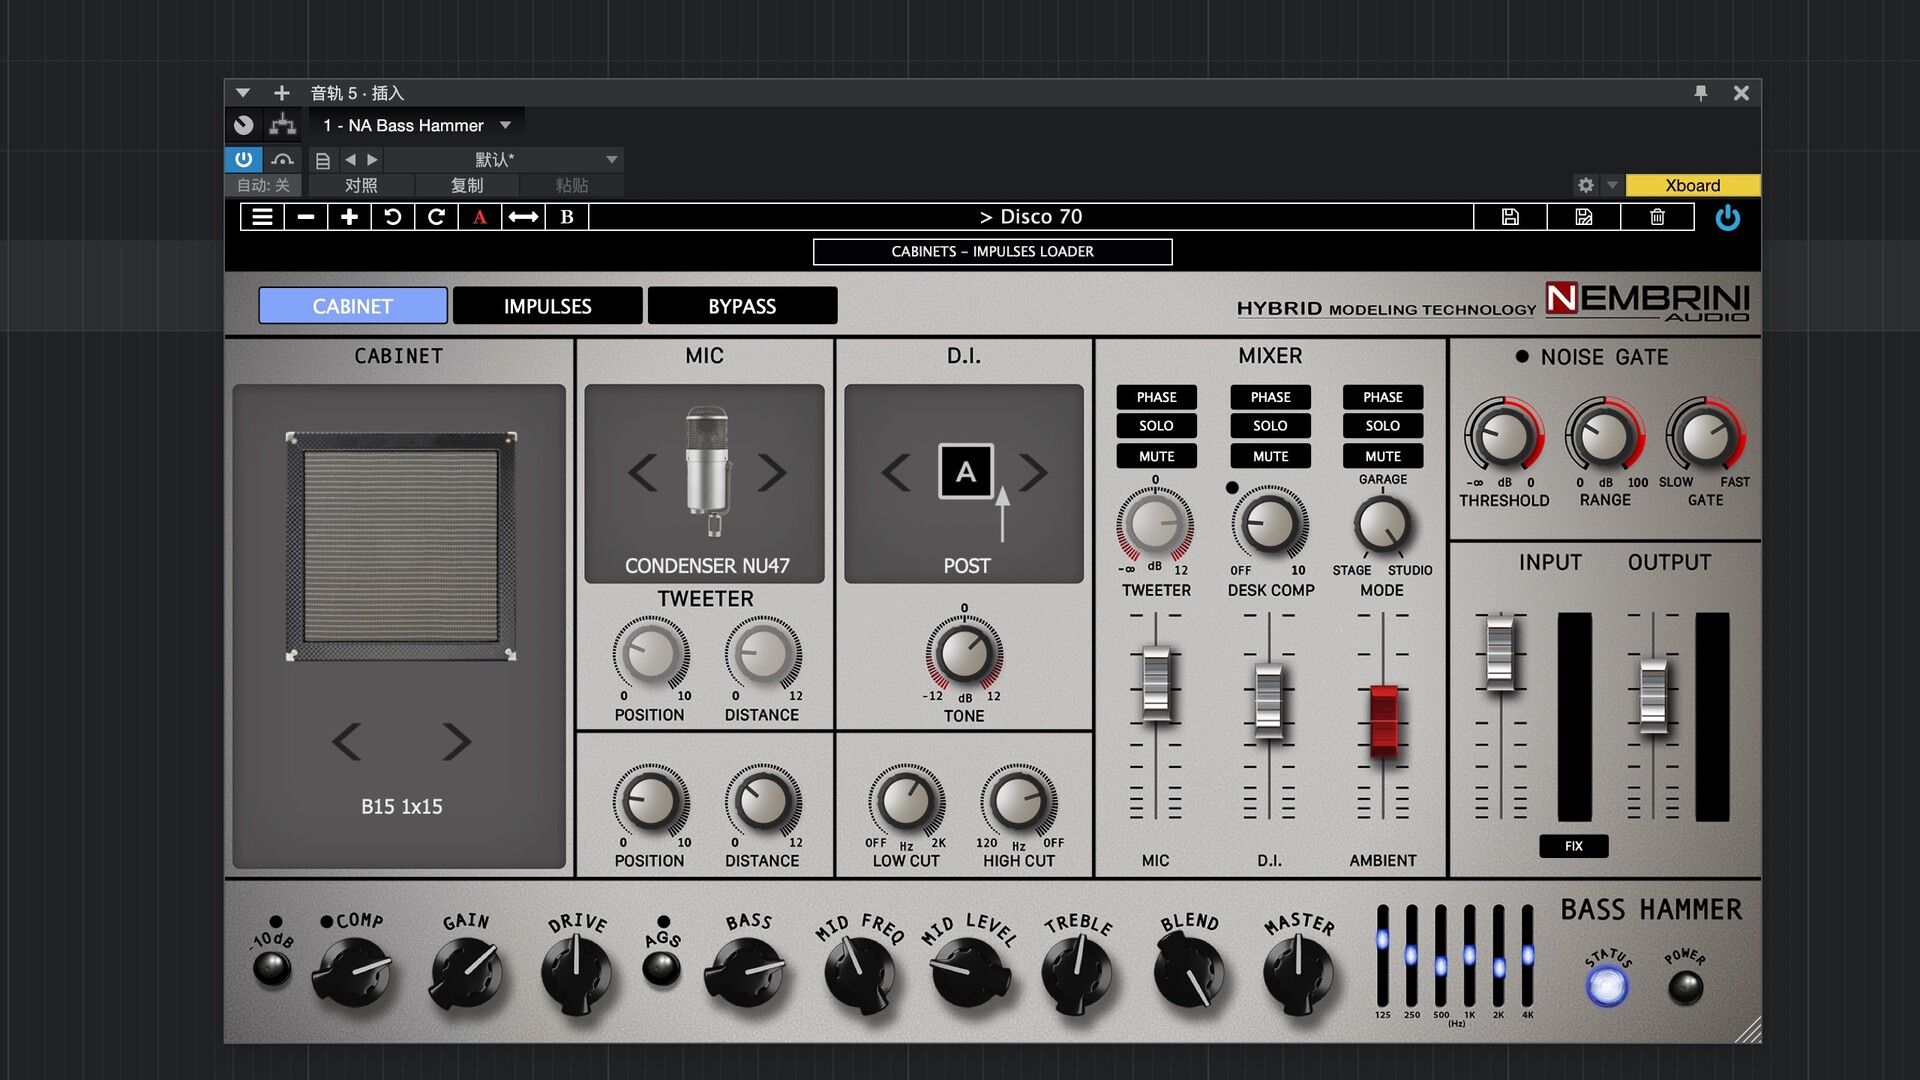Select previous cabinet with left arrow
This screenshot has height=1080, width=1920.
pyautogui.click(x=347, y=741)
